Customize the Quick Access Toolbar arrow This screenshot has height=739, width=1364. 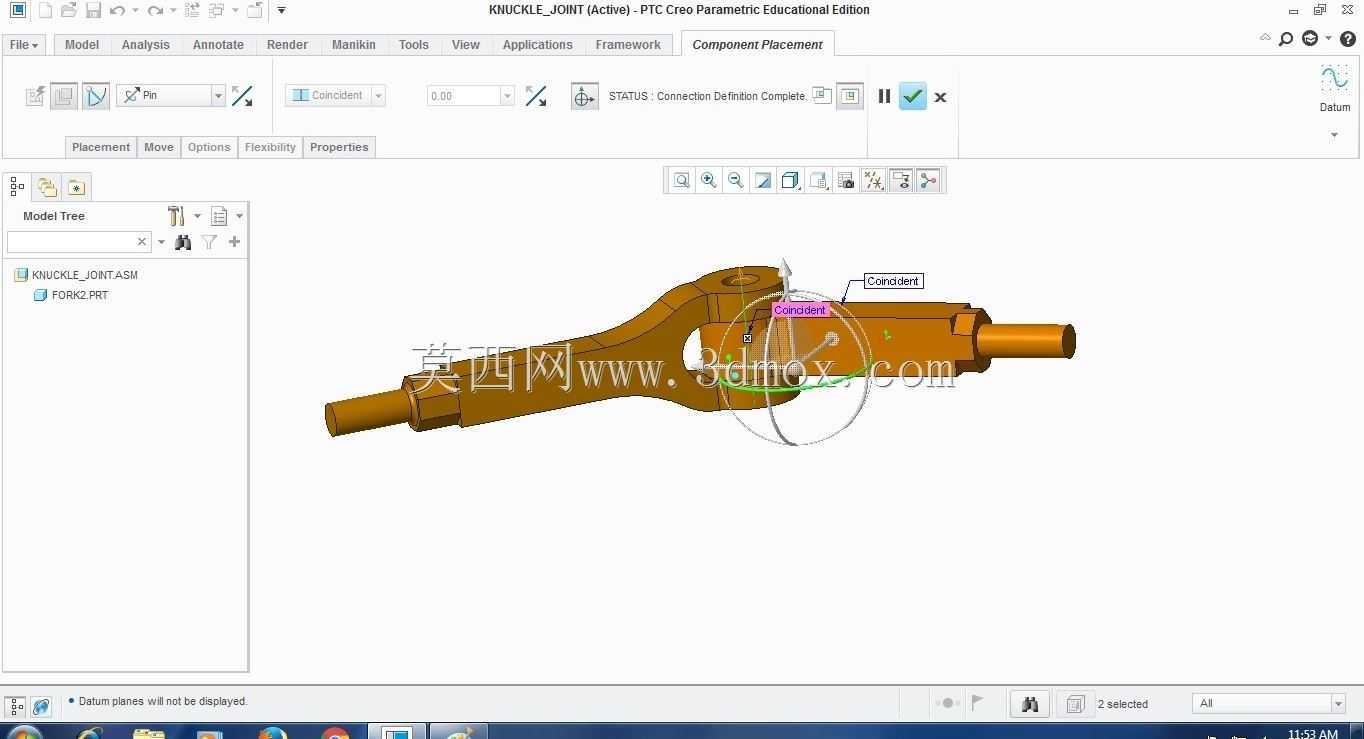coord(281,11)
